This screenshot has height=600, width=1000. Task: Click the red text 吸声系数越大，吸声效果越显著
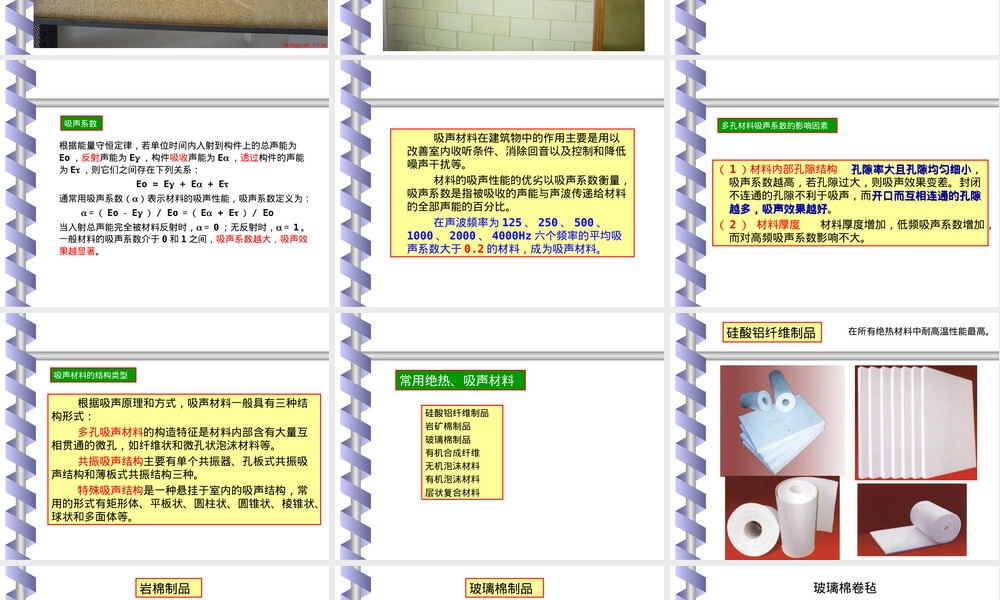click(183, 245)
